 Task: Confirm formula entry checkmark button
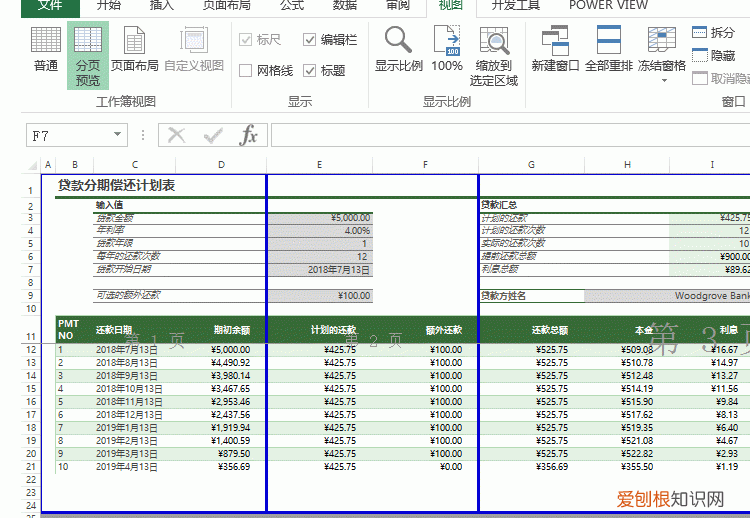[x=213, y=135]
